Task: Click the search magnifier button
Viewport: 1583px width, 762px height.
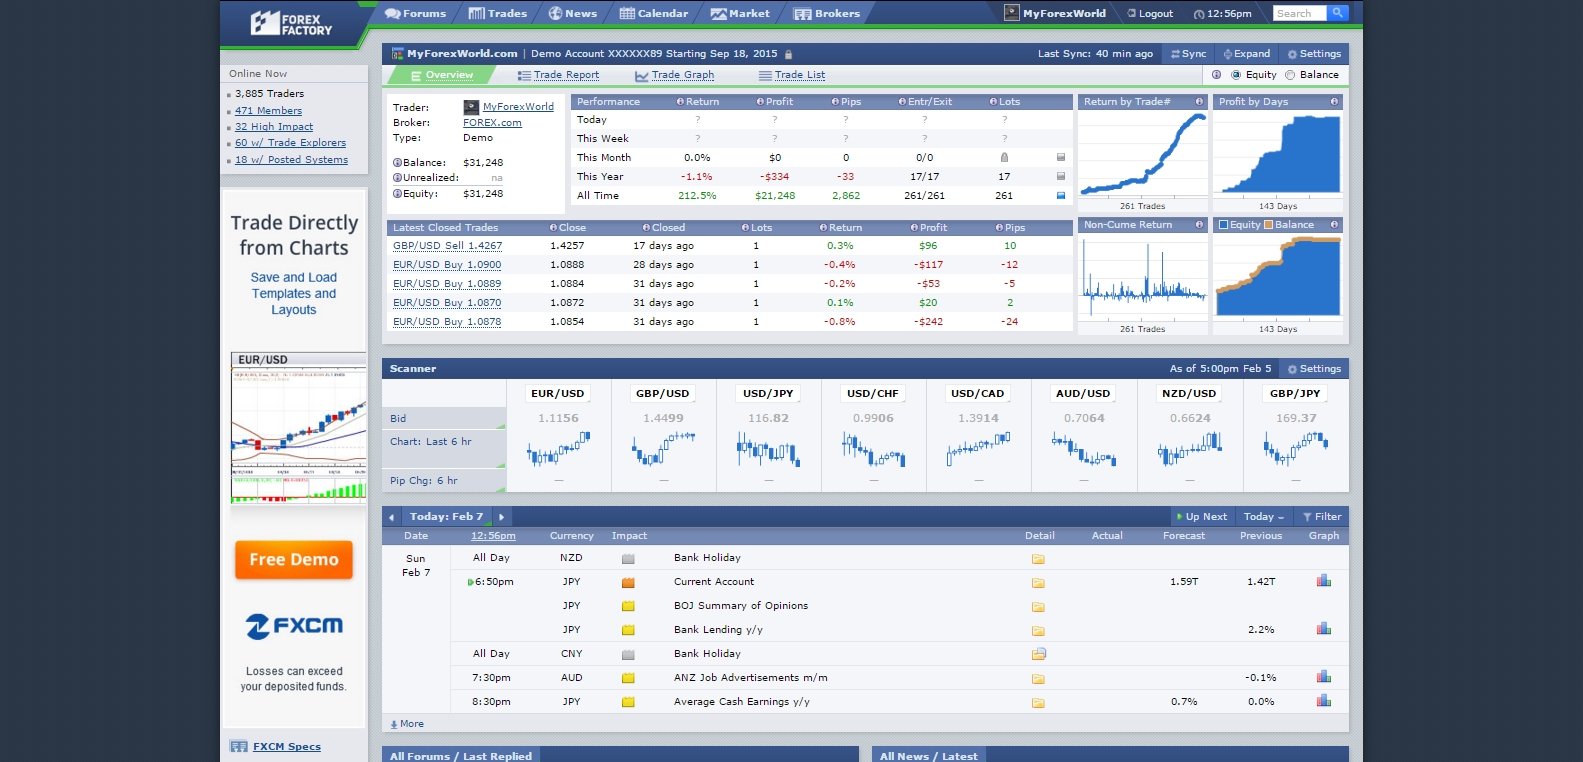Action: (x=1338, y=13)
